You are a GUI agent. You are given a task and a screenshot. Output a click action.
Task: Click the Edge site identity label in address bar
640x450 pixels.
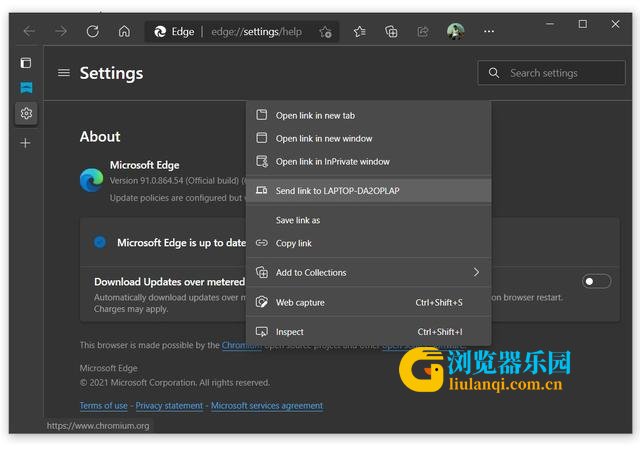tap(174, 31)
